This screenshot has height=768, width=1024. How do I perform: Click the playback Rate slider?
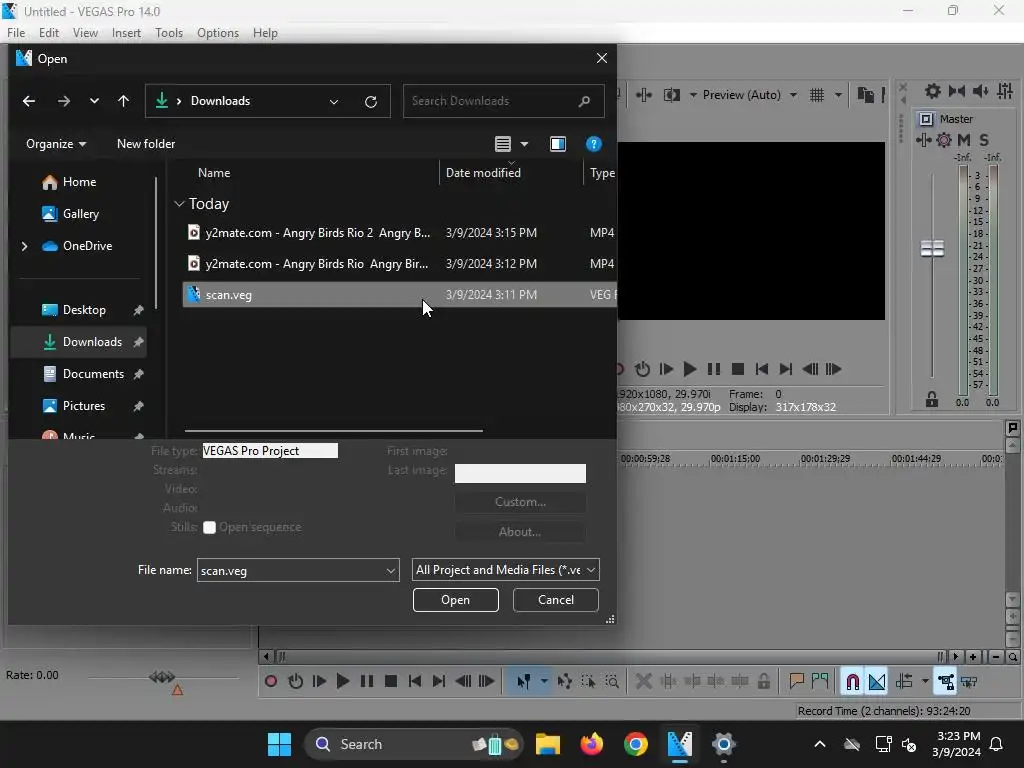point(162,677)
